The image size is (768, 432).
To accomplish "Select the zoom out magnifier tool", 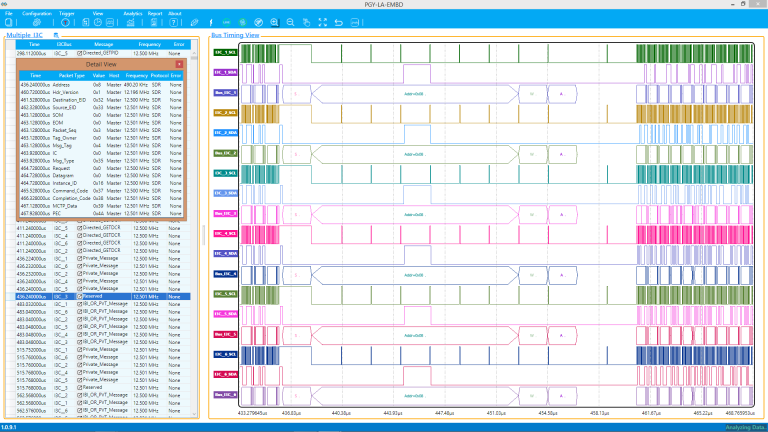I will point(290,23).
